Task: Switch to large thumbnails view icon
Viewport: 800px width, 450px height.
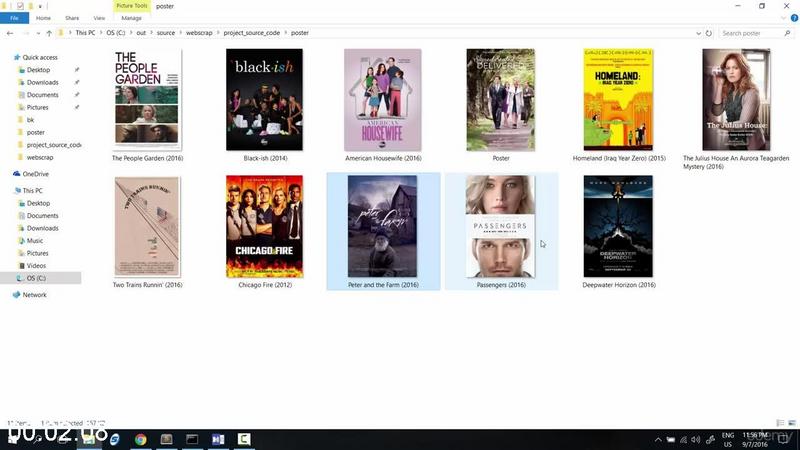Action: pyautogui.click(x=792, y=423)
